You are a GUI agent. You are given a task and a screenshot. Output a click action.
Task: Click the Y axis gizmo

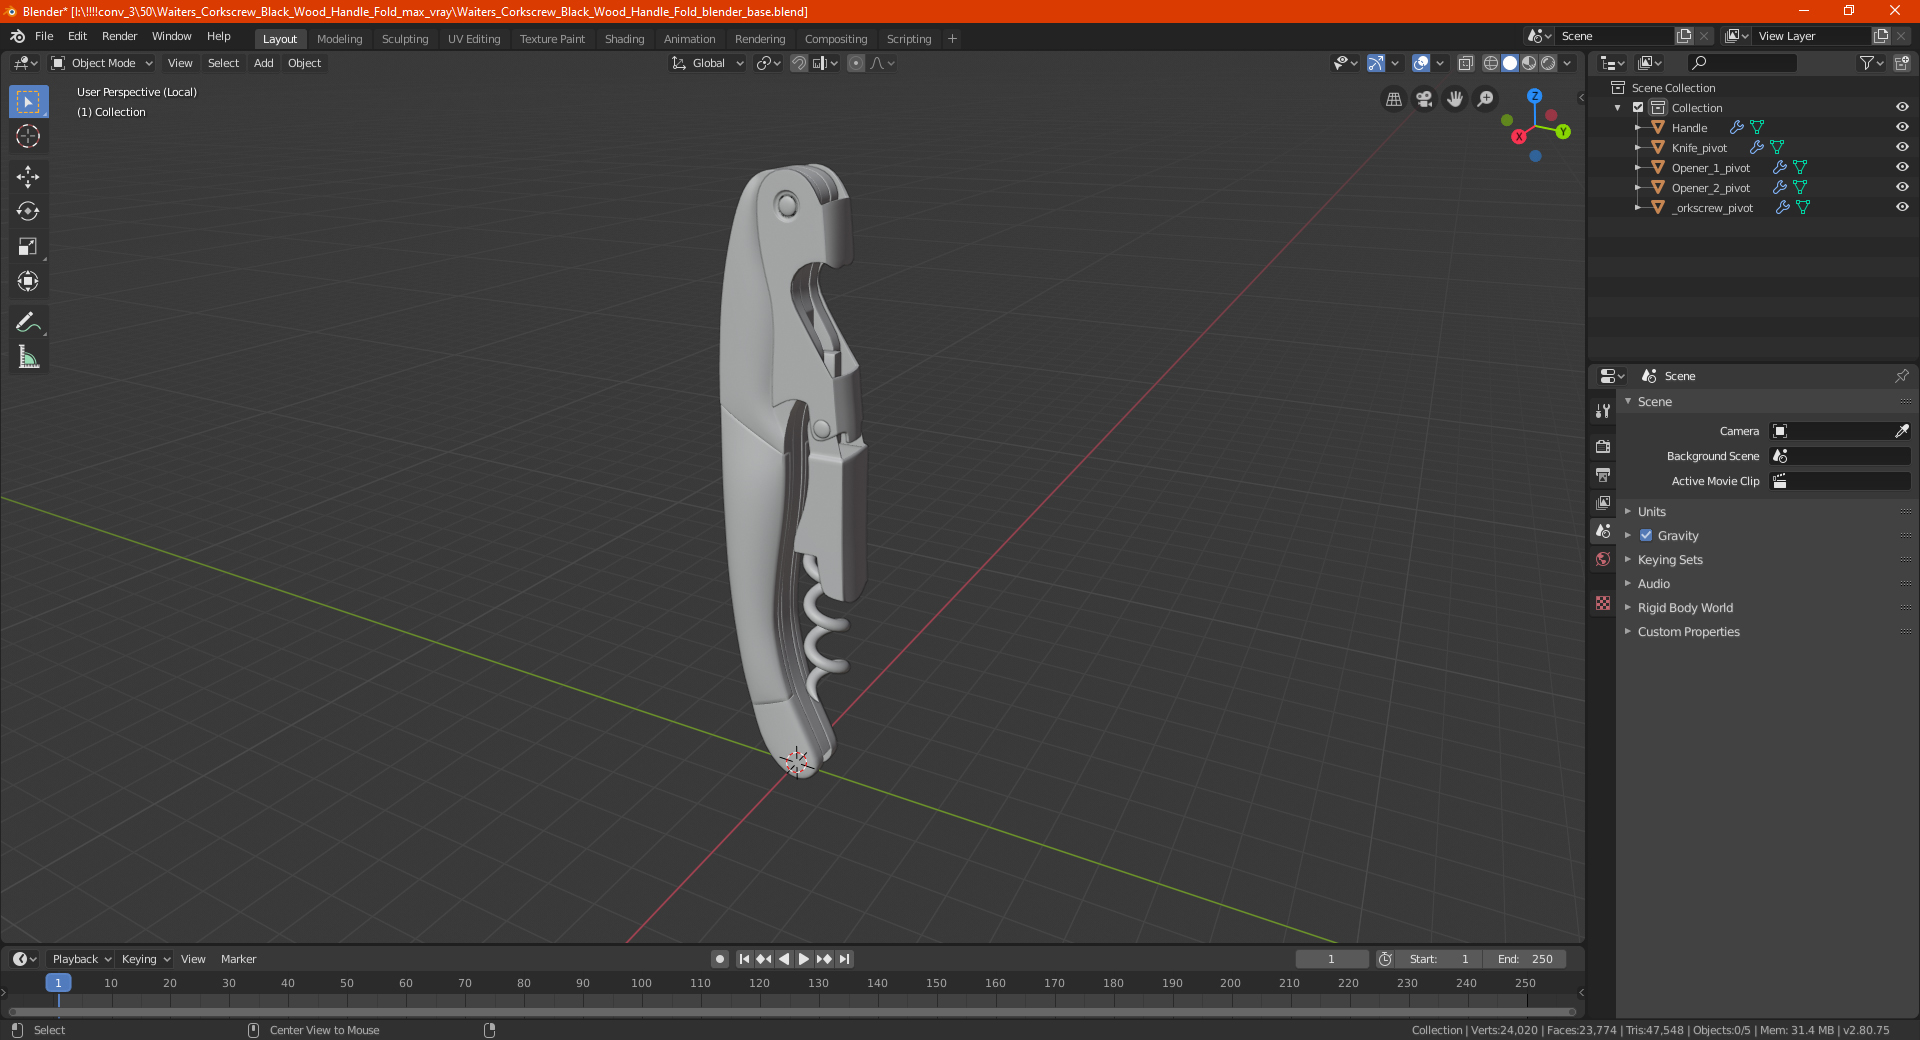pyautogui.click(x=1563, y=131)
